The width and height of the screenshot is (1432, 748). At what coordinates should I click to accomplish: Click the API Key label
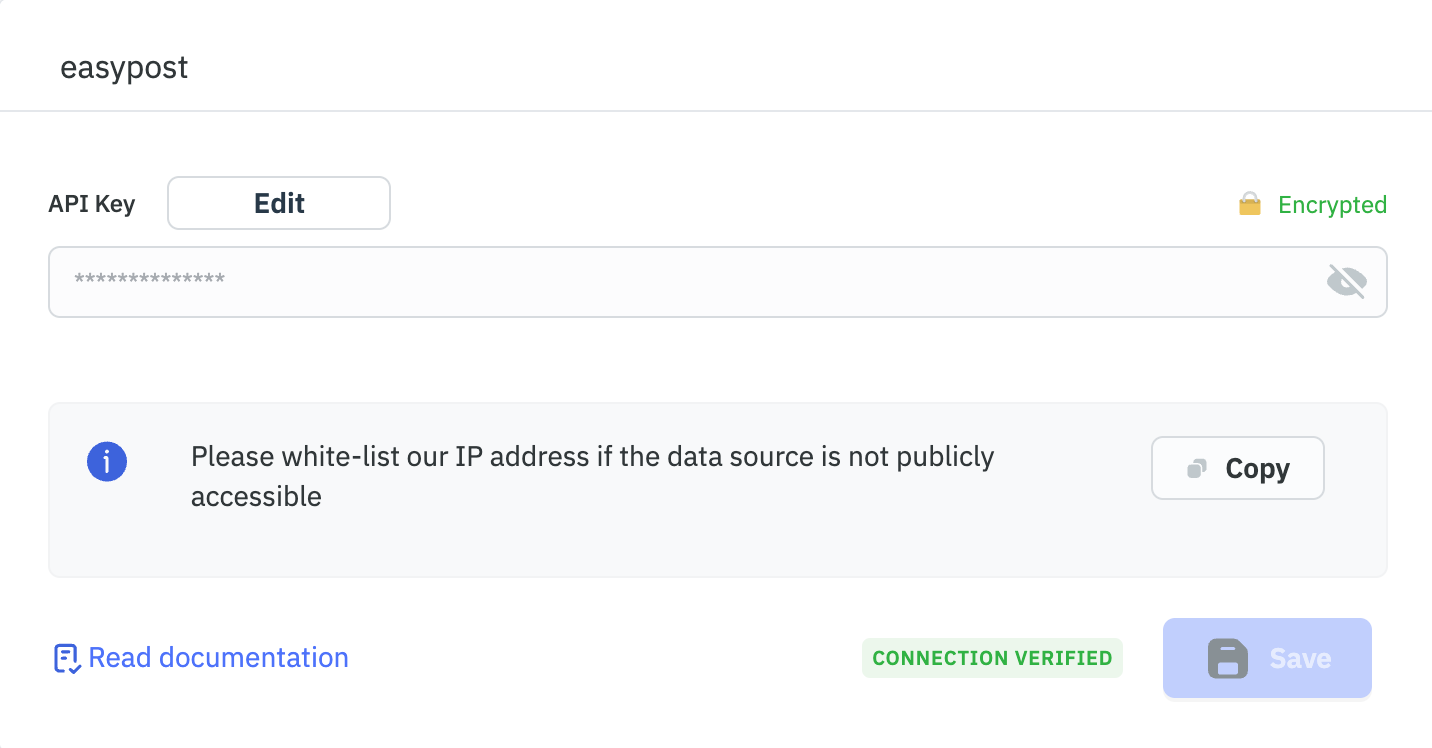click(91, 203)
